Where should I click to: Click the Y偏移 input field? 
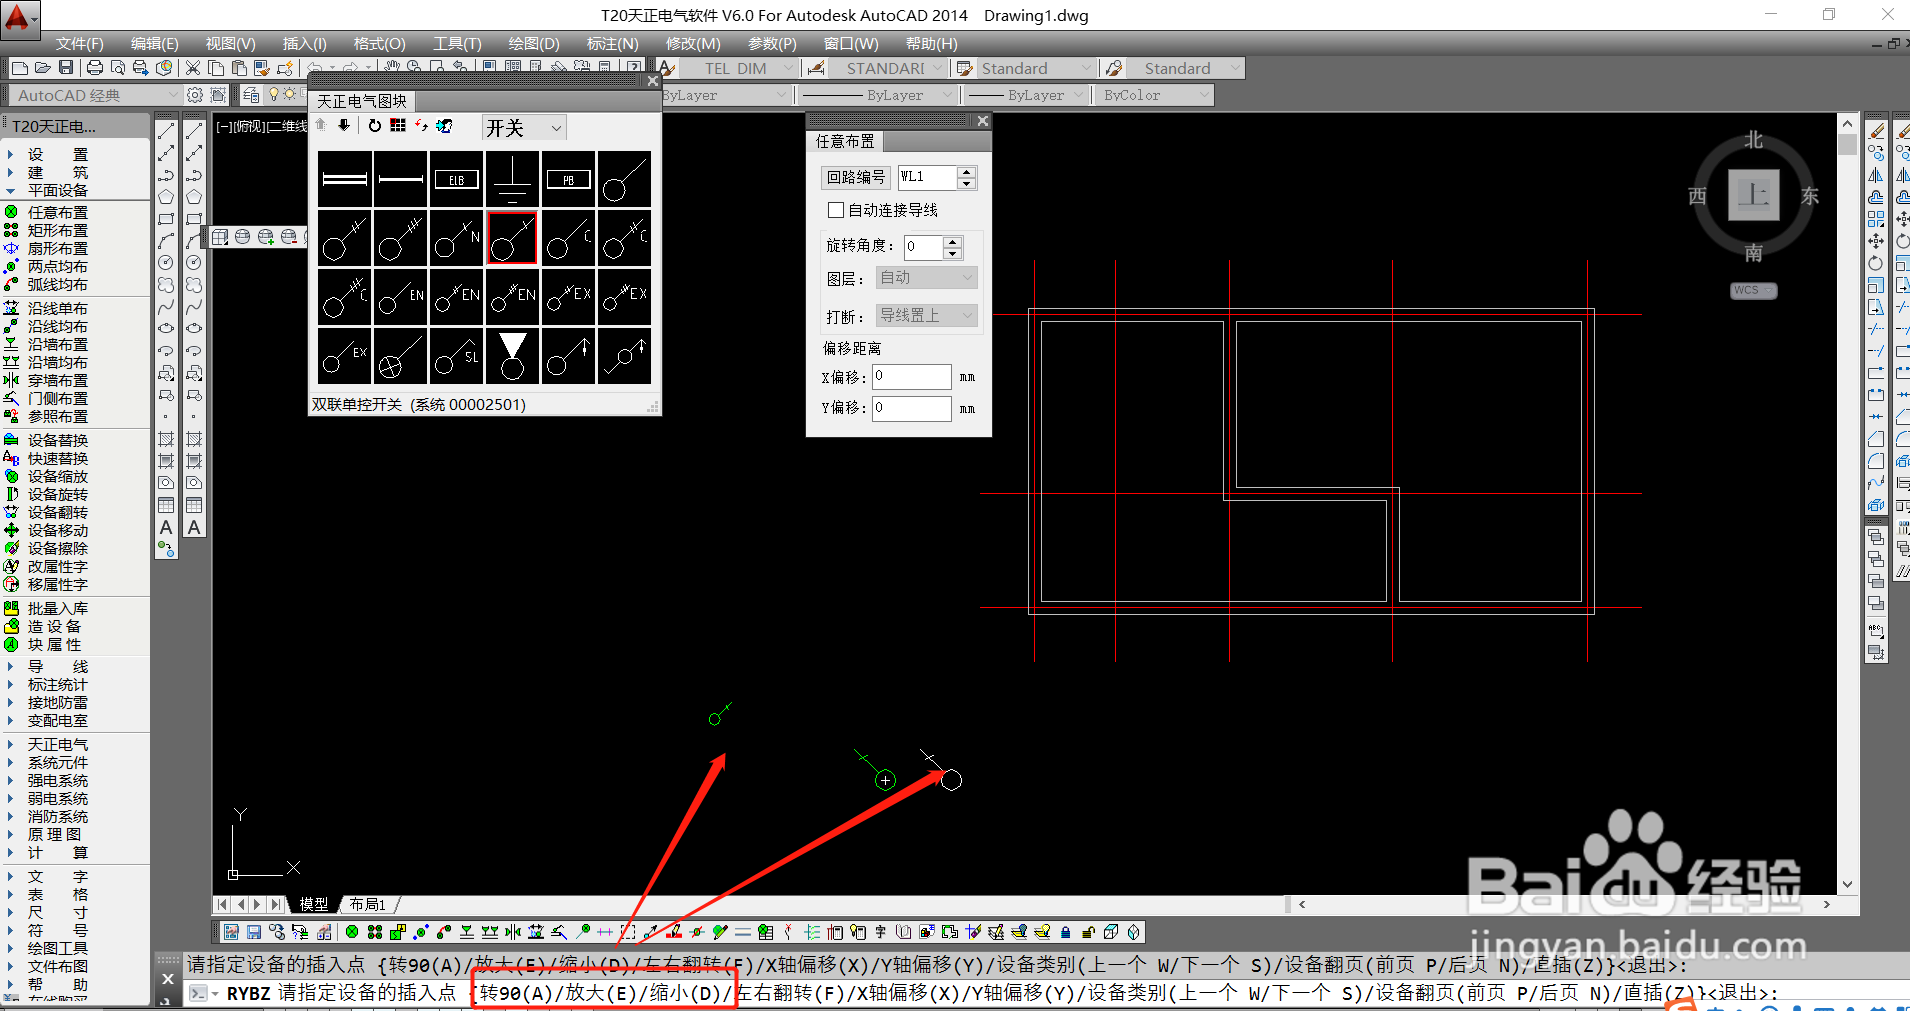tap(911, 408)
